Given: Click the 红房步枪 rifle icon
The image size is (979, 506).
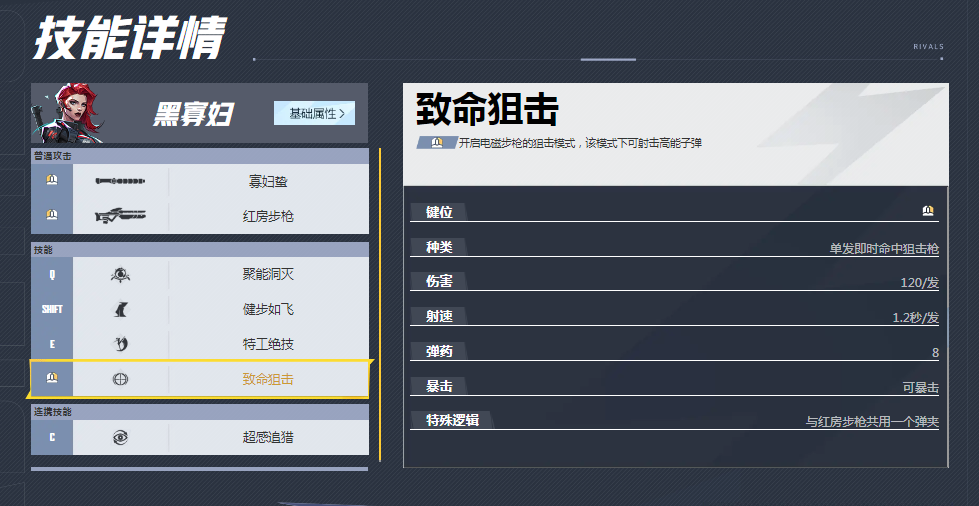Looking at the screenshot, I should [x=120, y=216].
